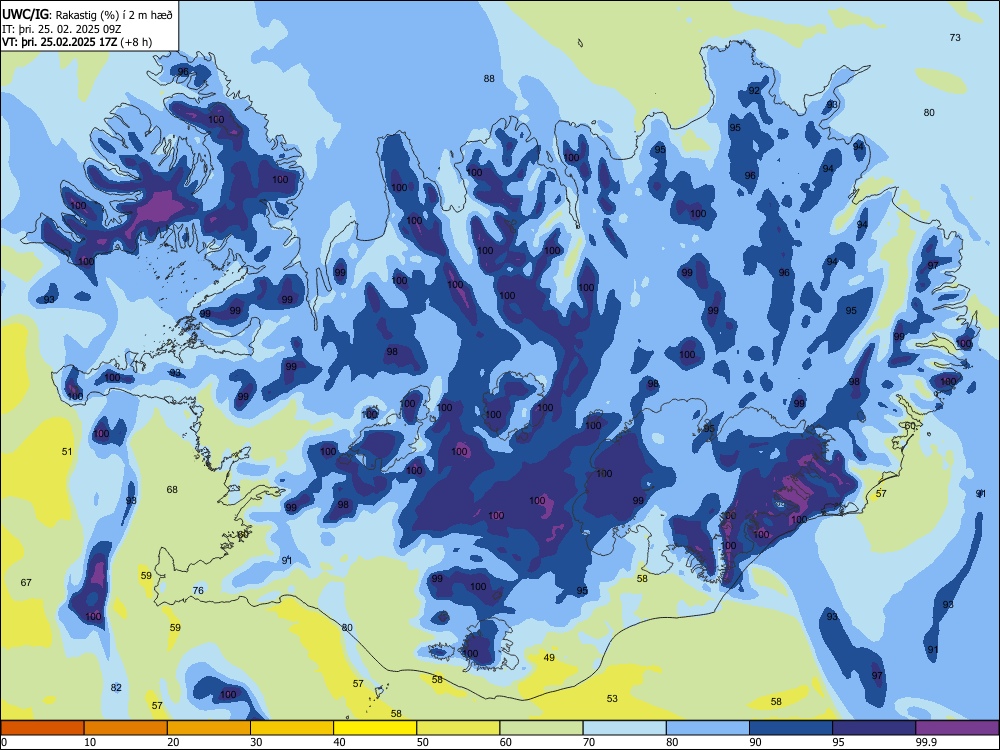
Task: Select the '30' legend tick label
Action: (256, 742)
